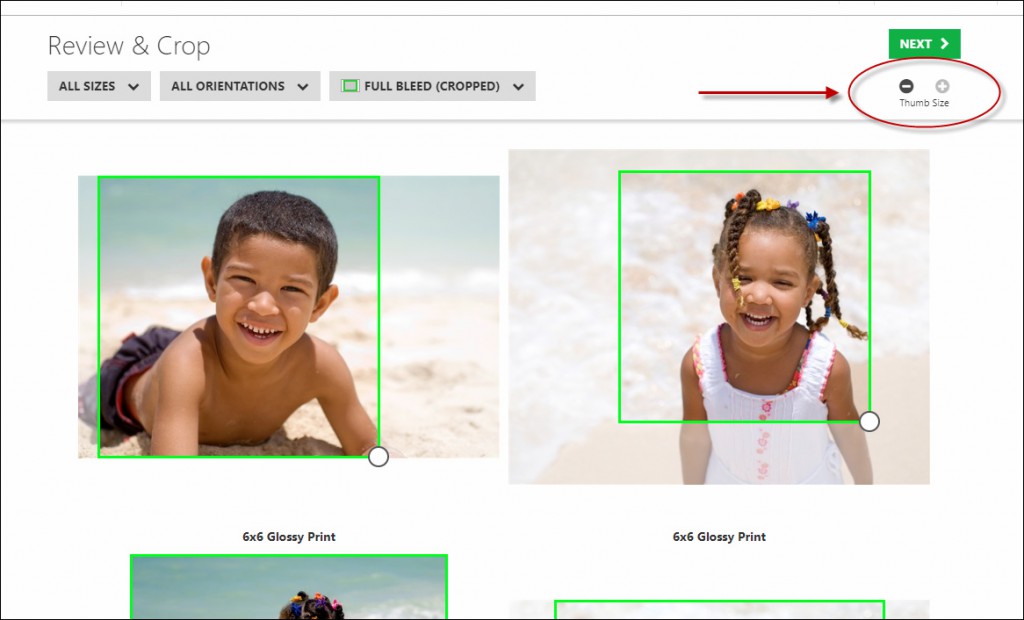Click the 6x6 Glossy Print label under boy photo
The height and width of the screenshot is (620, 1024).
[x=289, y=537]
